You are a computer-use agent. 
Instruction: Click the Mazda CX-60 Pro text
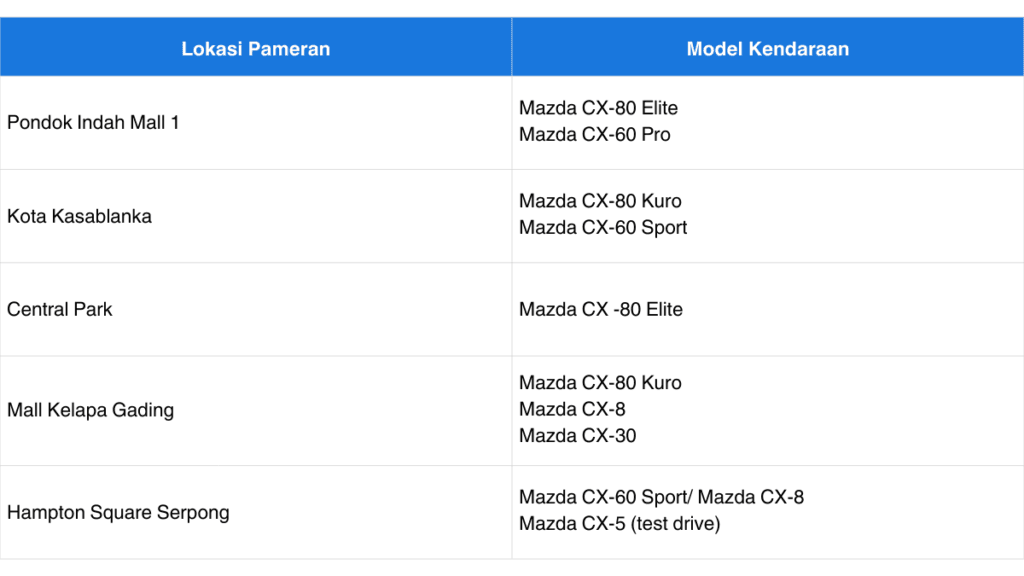tap(594, 135)
